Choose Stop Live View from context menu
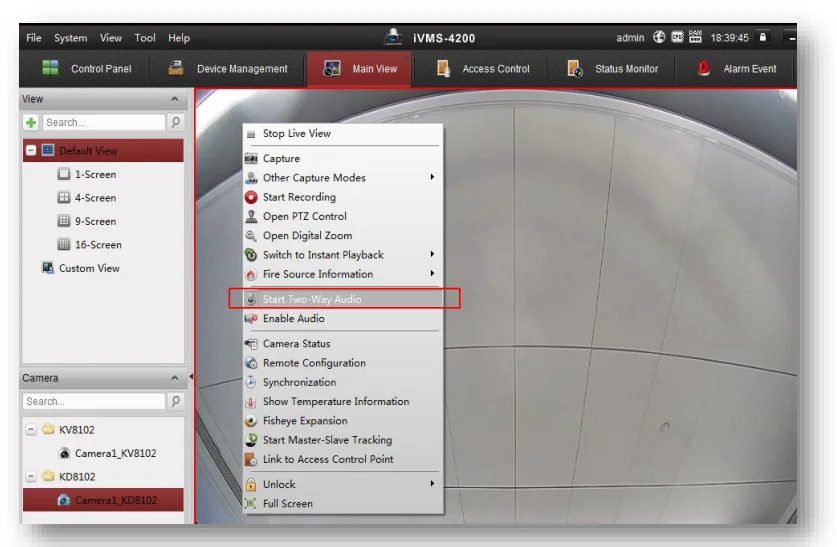 (x=343, y=133)
